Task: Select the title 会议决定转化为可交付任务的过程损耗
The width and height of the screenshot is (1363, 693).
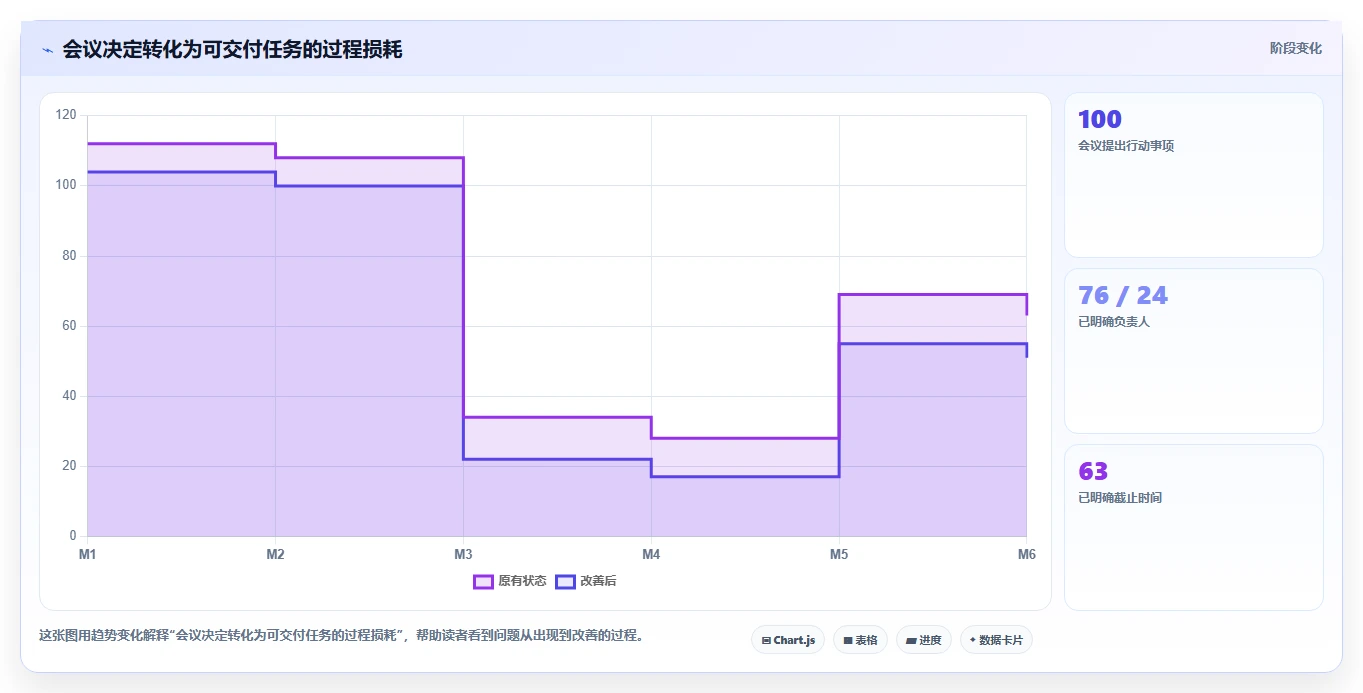Action: tap(232, 50)
